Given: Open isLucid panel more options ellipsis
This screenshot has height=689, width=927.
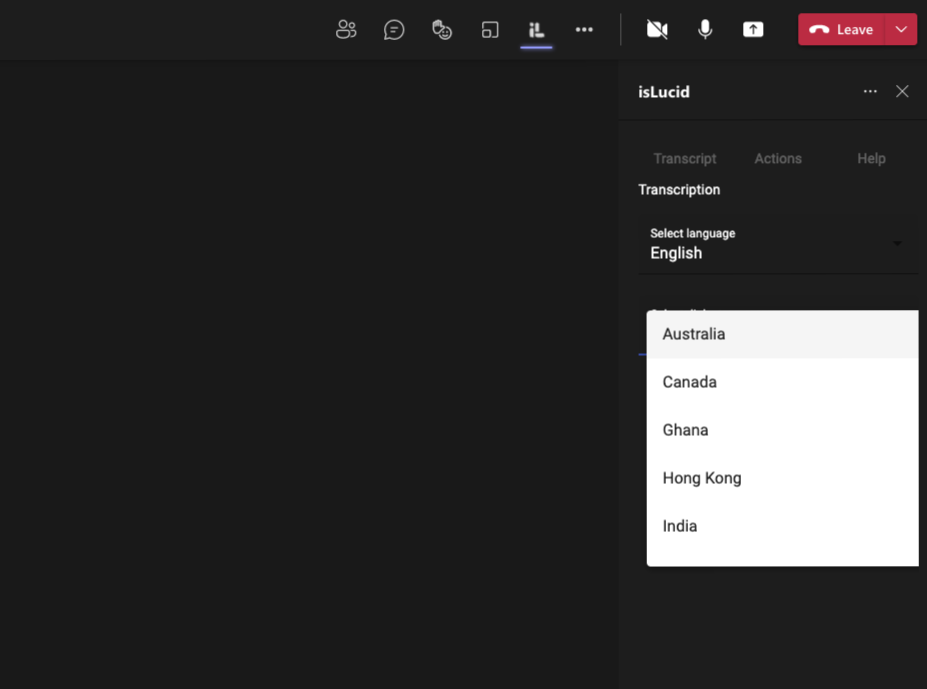Looking at the screenshot, I should pos(870,92).
